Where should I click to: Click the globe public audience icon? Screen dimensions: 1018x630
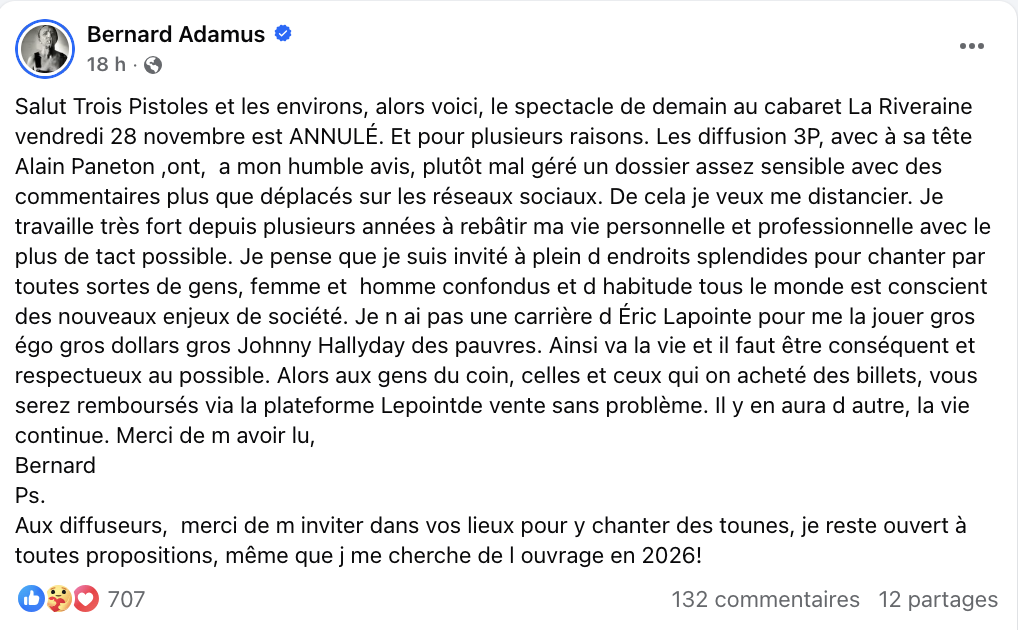(152, 65)
